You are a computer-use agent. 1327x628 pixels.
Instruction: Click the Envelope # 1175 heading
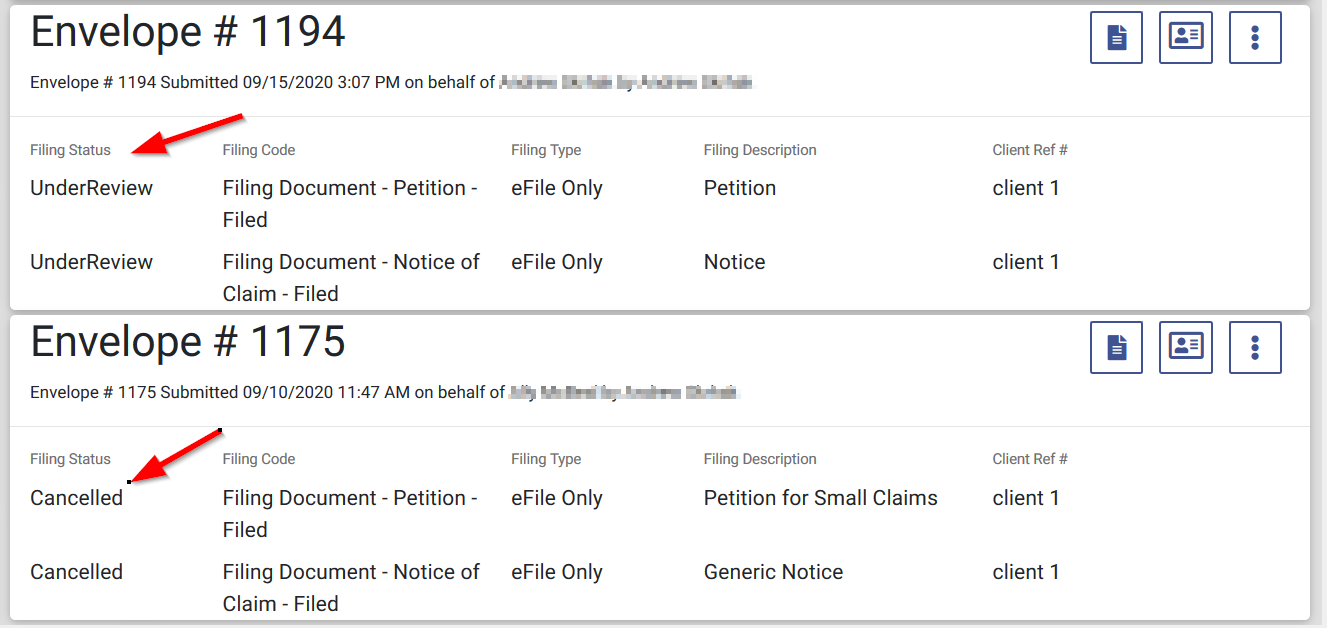[188, 342]
